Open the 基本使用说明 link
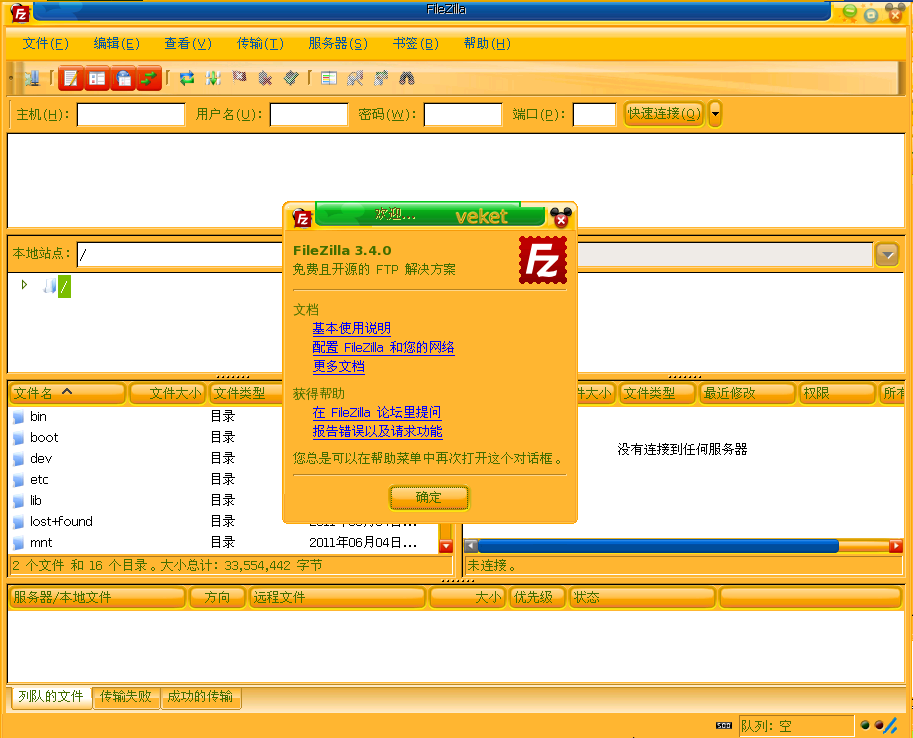Viewport: 913px width, 738px height. (x=352, y=329)
